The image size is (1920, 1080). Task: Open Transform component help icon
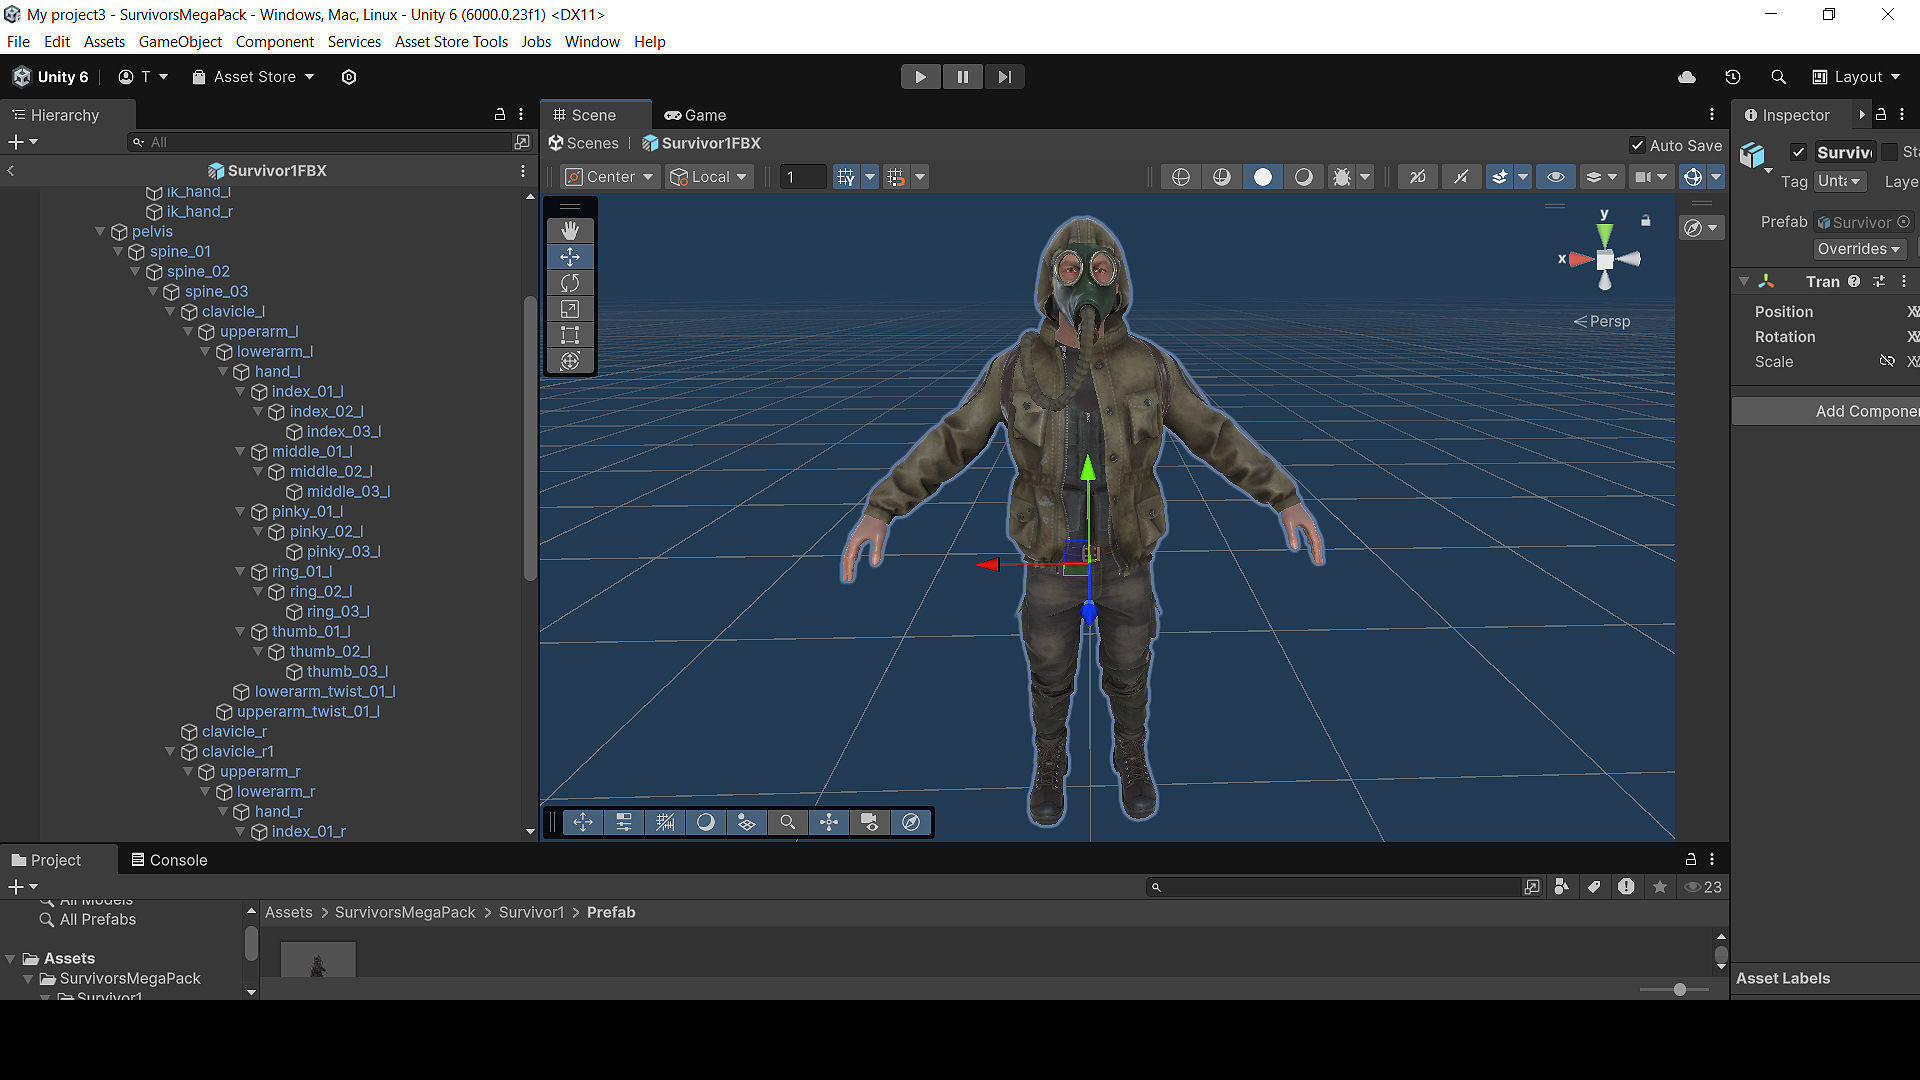pyautogui.click(x=1854, y=282)
